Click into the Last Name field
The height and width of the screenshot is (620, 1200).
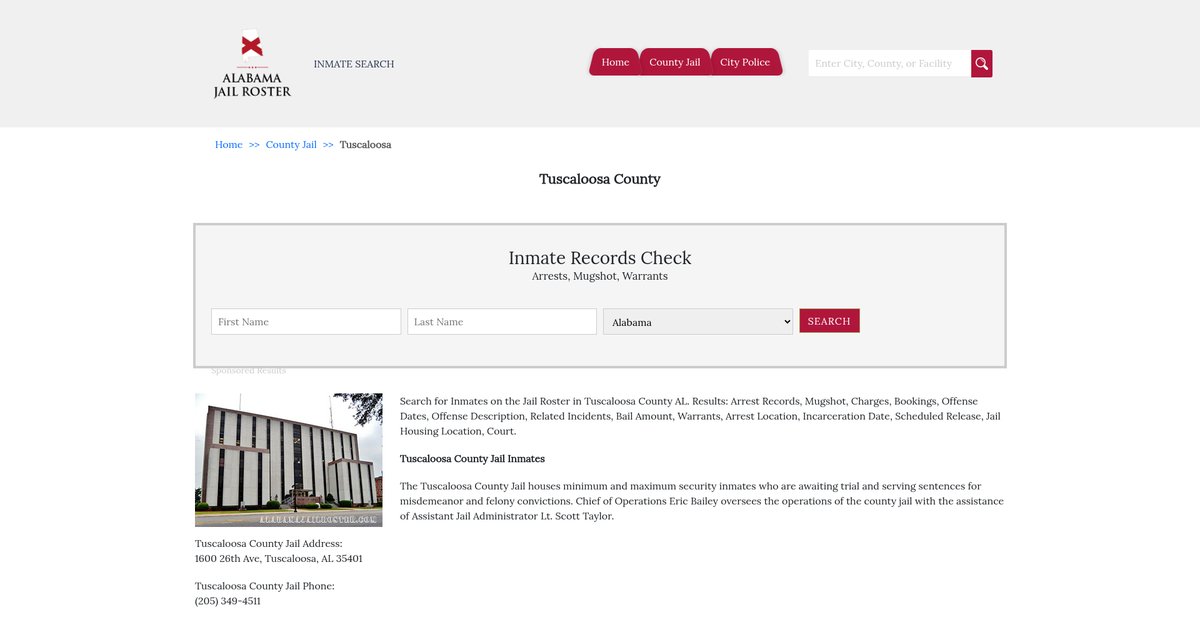(x=502, y=322)
